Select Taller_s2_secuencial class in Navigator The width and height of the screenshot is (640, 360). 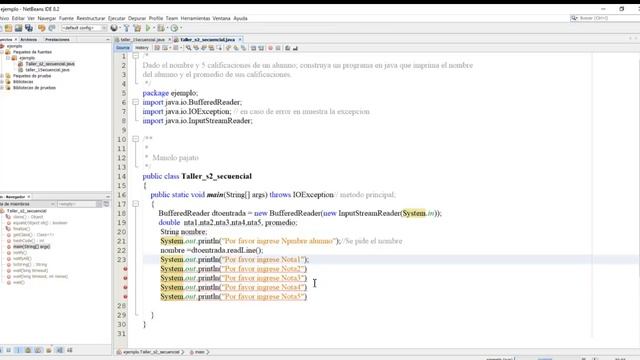tap(27, 211)
